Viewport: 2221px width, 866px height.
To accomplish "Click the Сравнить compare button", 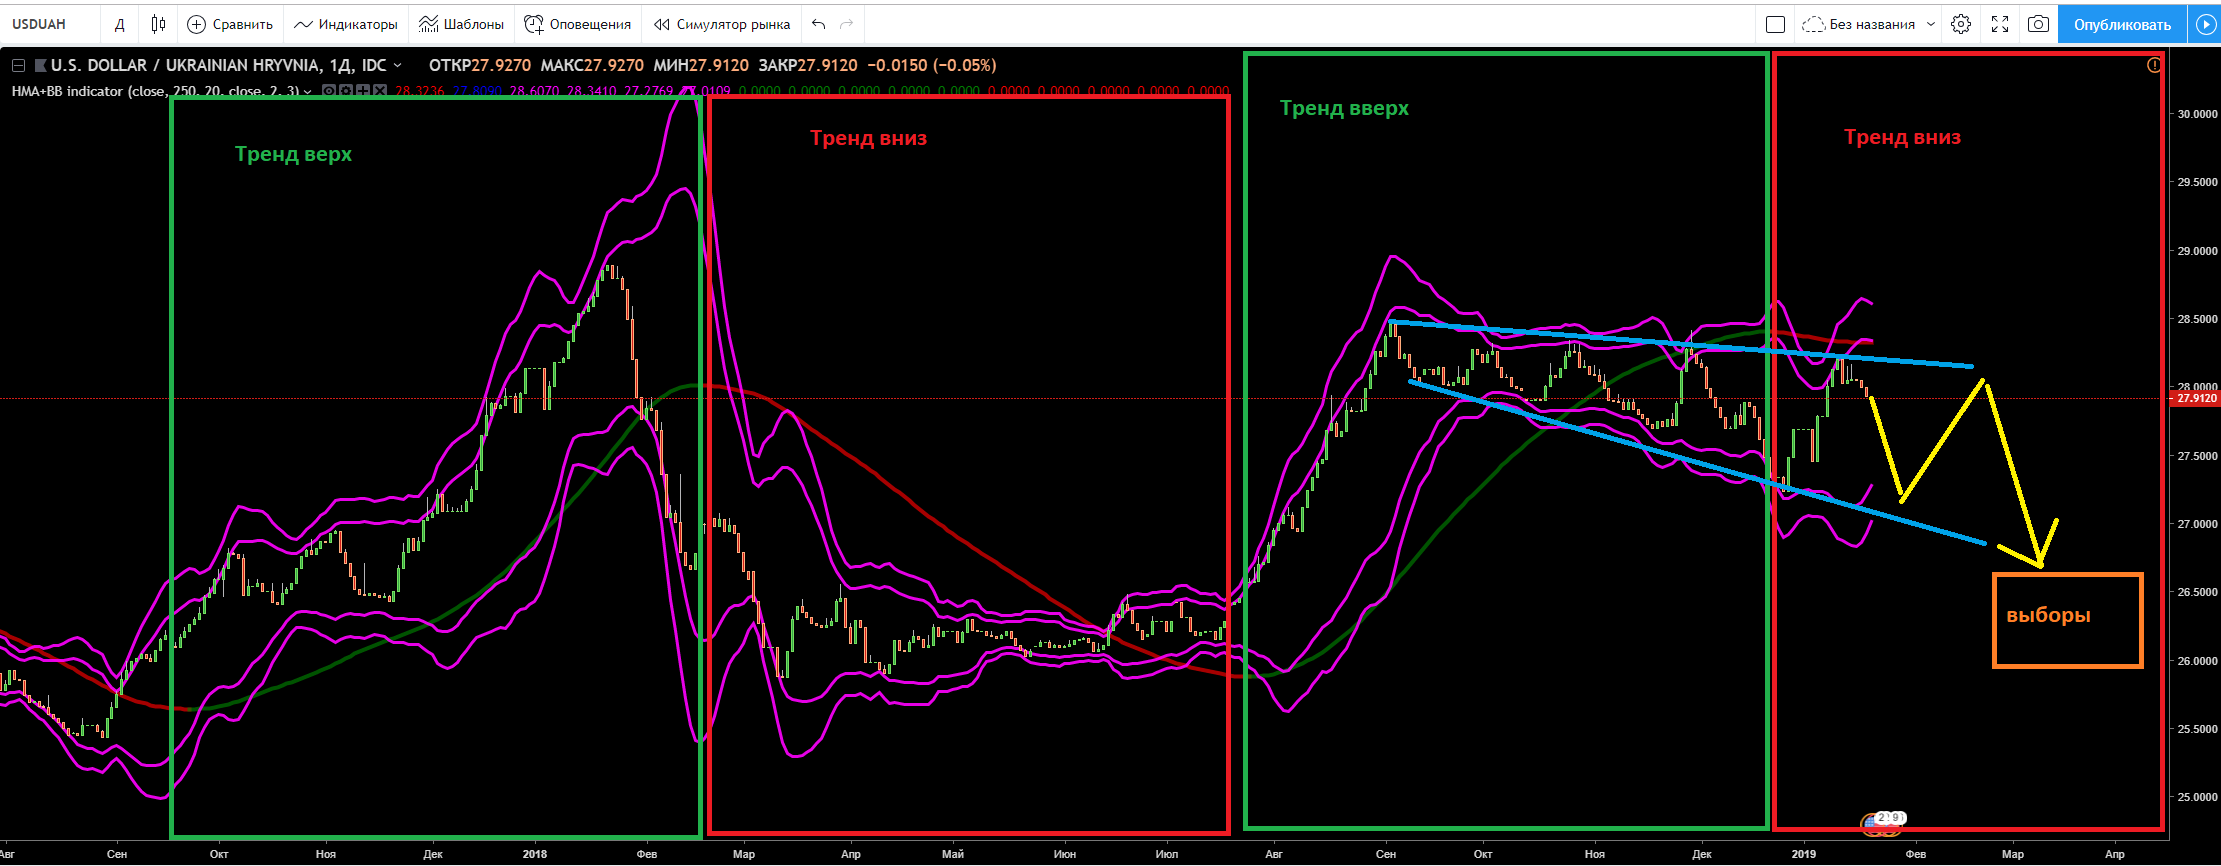I will (x=230, y=24).
